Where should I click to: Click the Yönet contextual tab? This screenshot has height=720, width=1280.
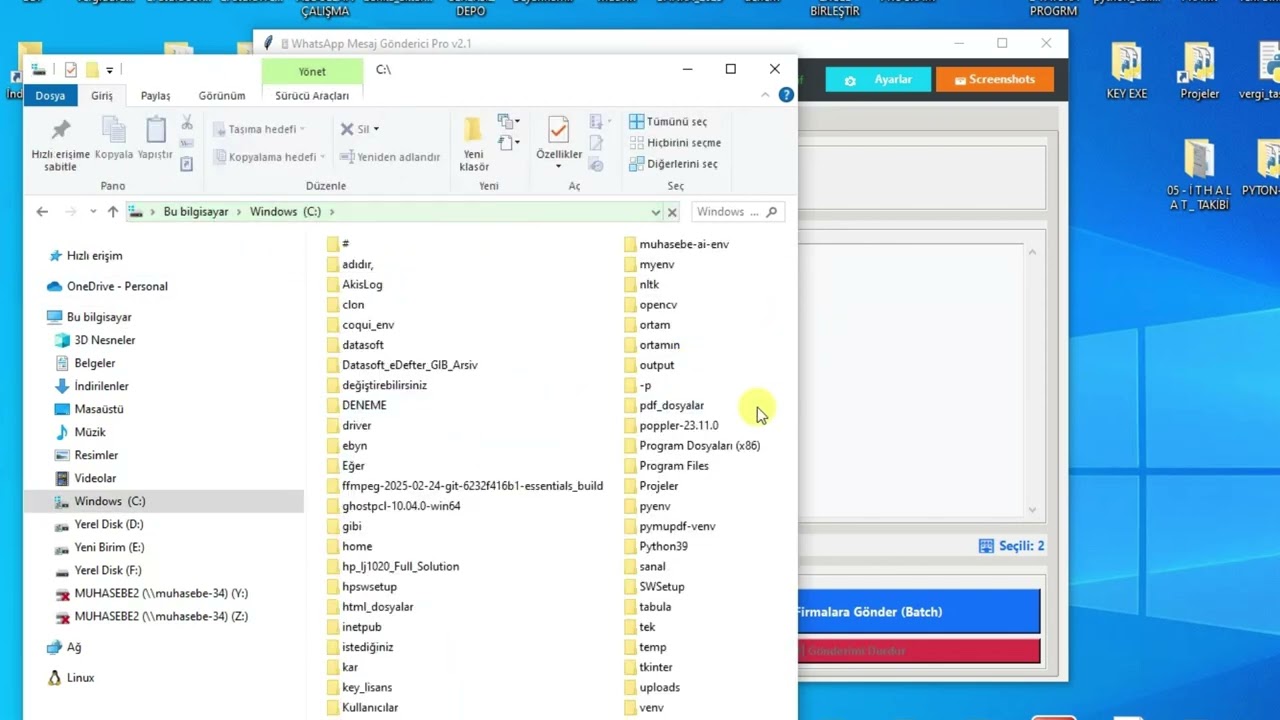(x=312, y=72)
